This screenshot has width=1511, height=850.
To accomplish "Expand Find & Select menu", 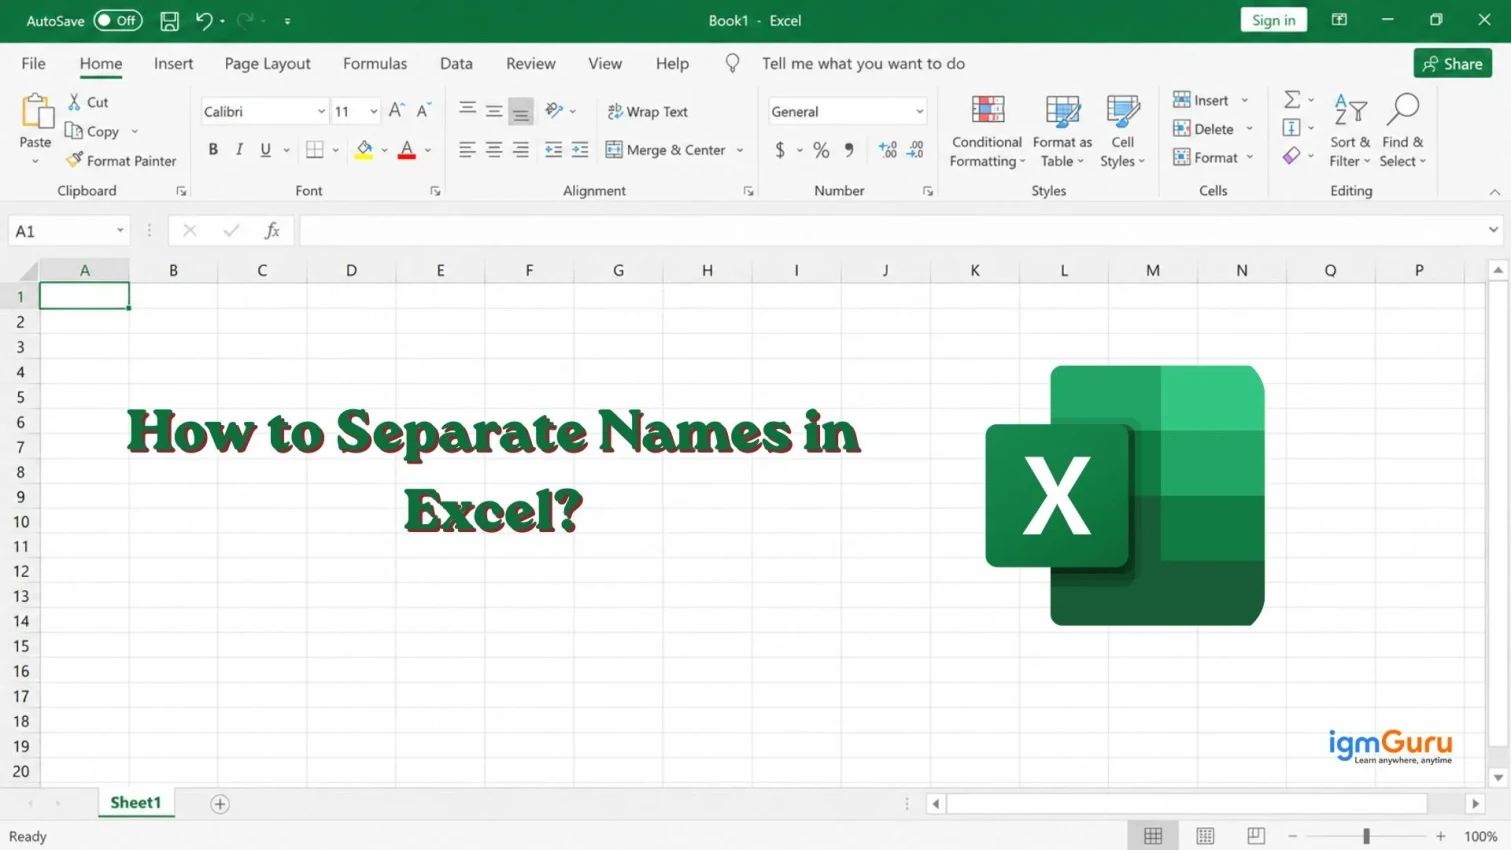I will 1402,132.
